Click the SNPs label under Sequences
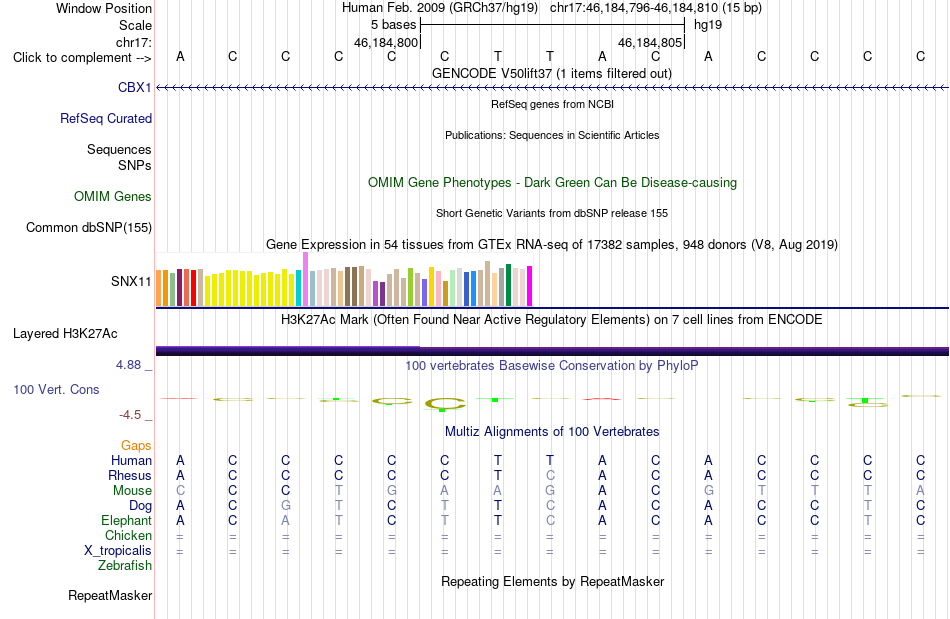 [135, 165]
